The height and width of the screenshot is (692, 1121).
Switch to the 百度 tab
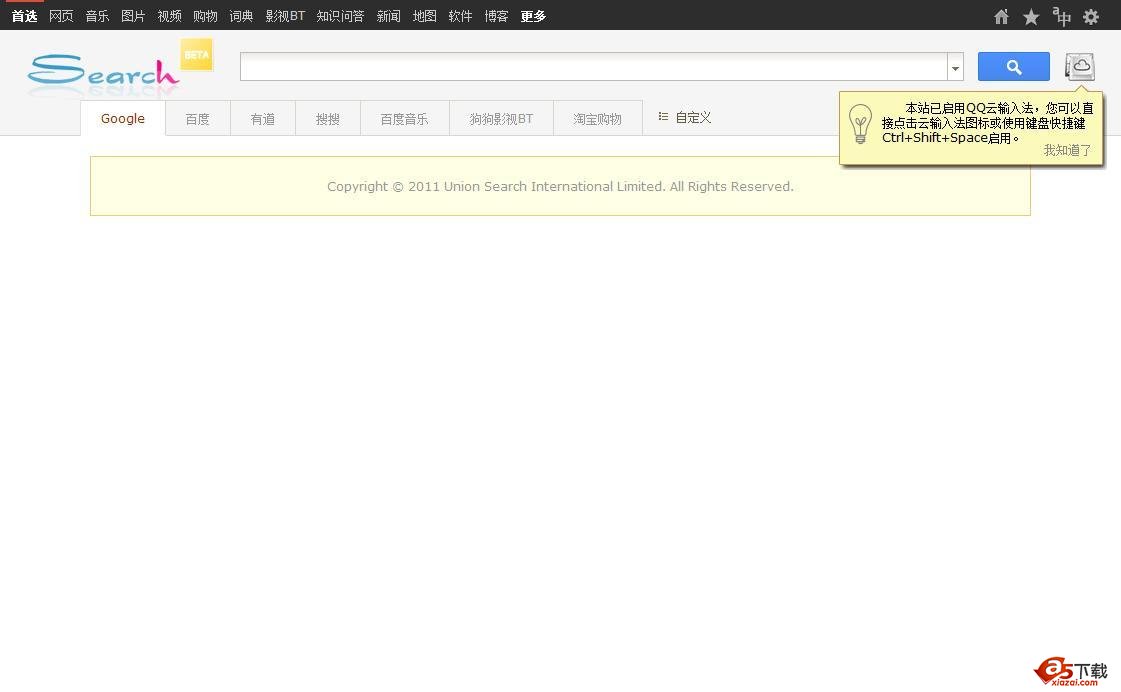point(197,119)
